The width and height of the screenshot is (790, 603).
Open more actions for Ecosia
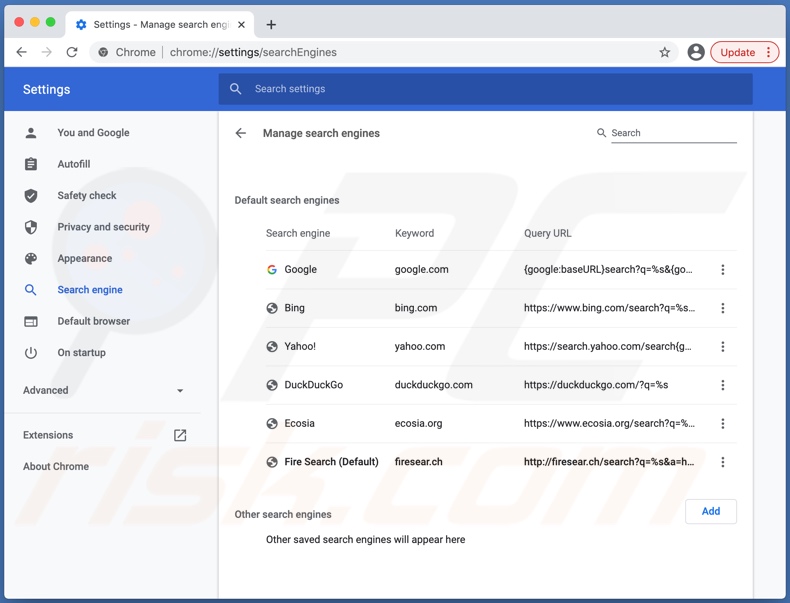point(722,424)
